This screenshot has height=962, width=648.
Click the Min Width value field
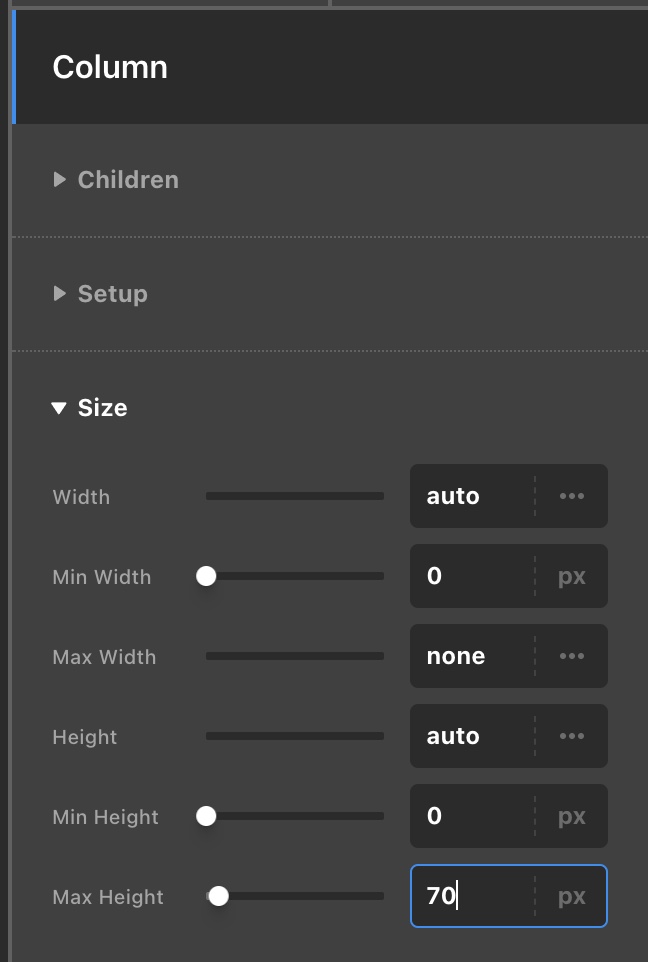click(x=472, y=577)
